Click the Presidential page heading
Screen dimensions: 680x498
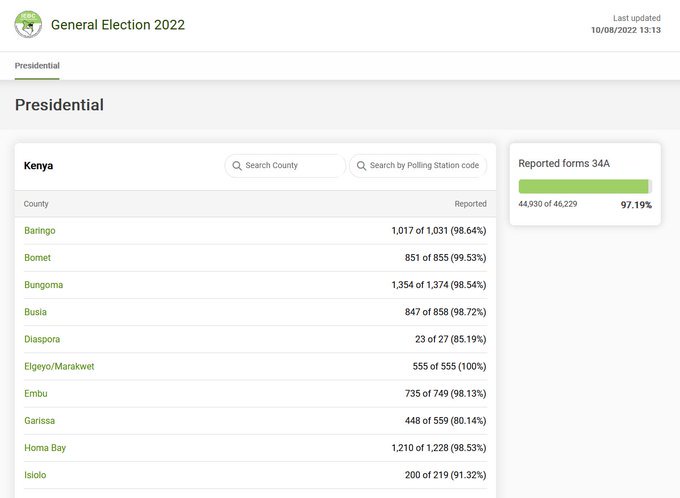(59, 105)
